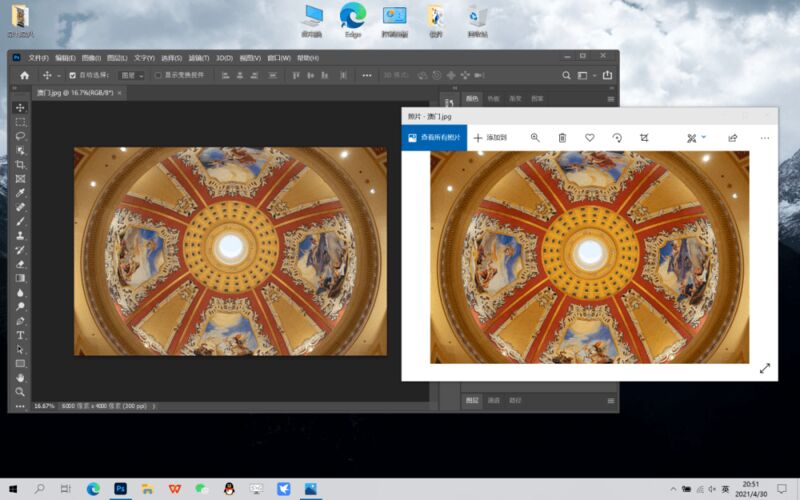
Task: Select the Lasso tool
Action: click(x=20, y=136)
